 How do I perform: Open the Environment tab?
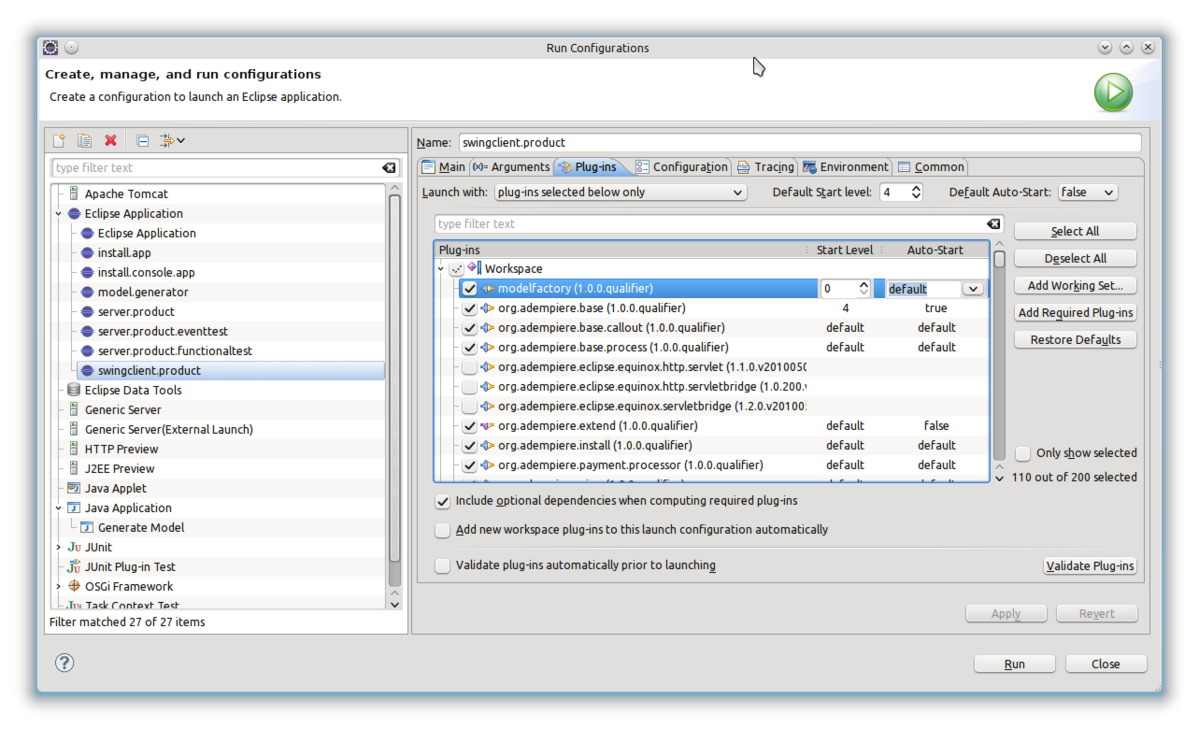pyautogui.click(x=845, y=167)
